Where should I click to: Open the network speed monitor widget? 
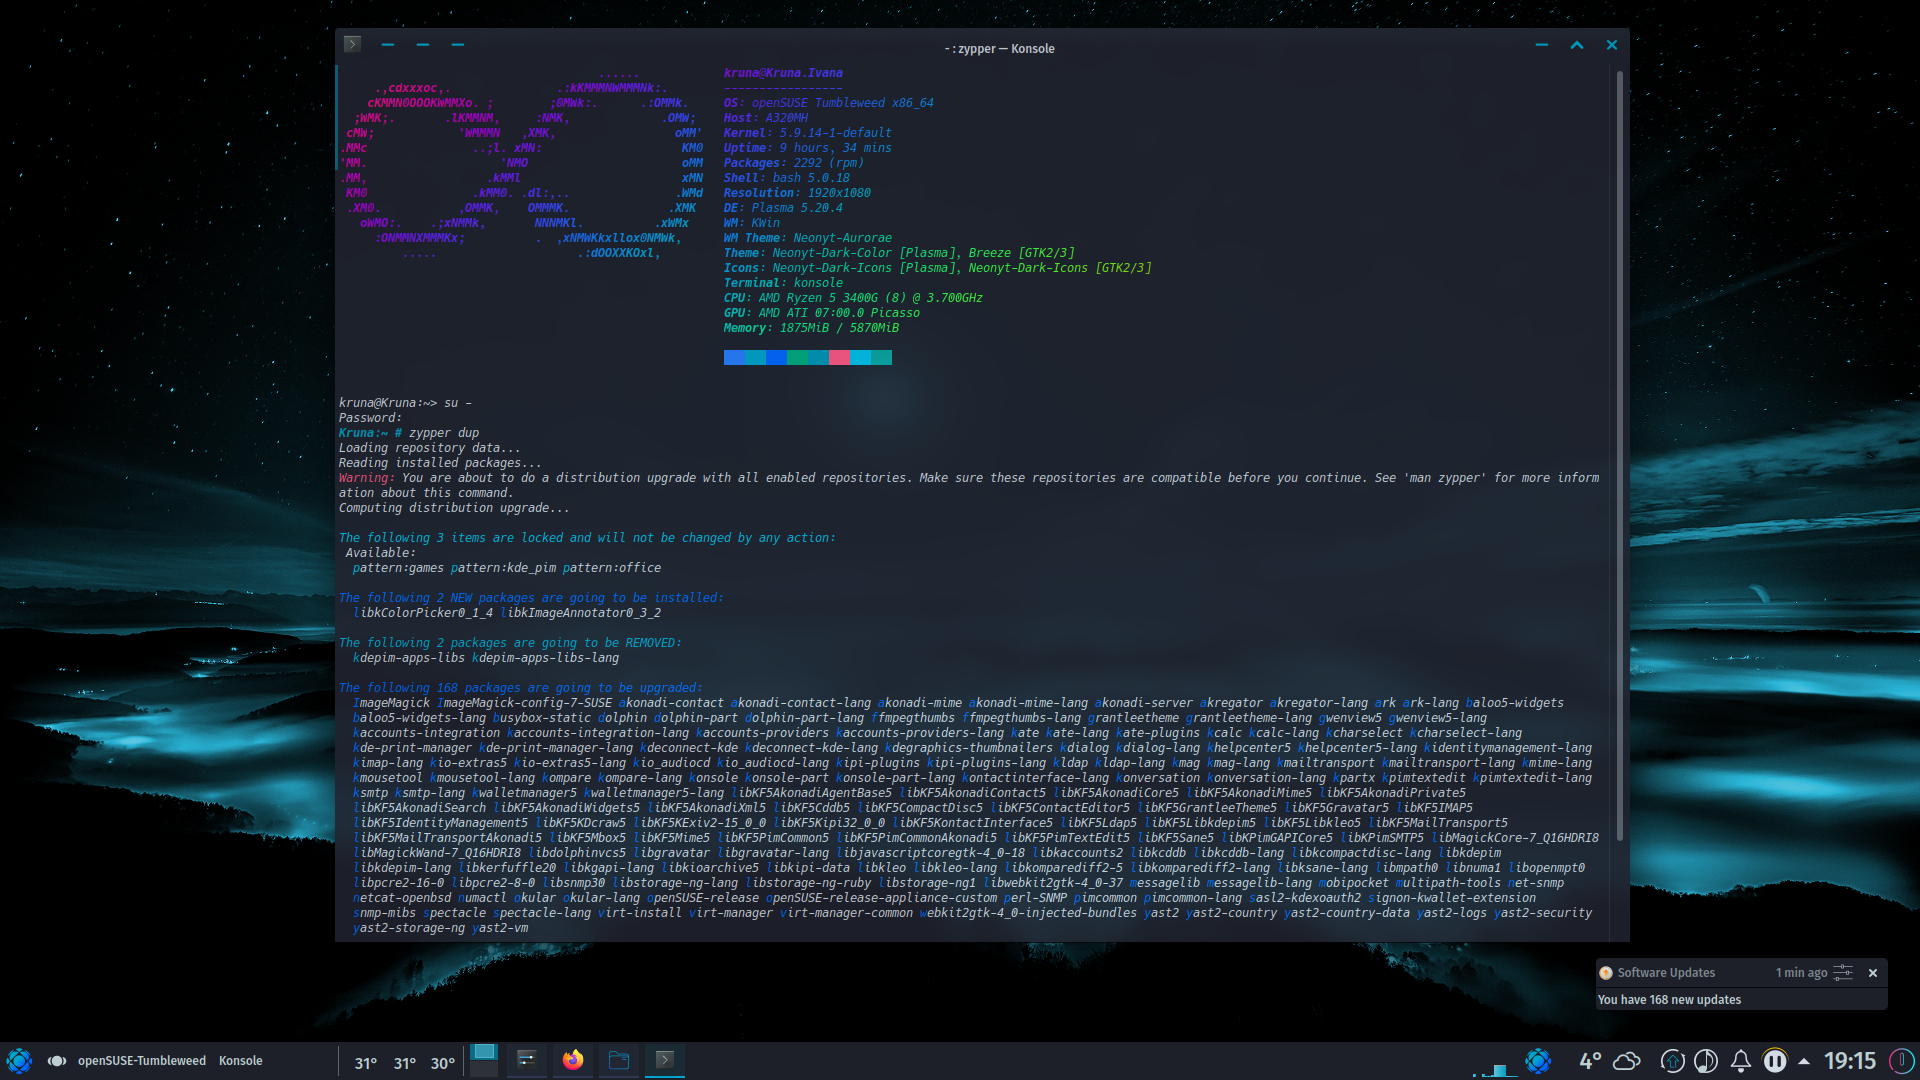tap(1496, 1068)
